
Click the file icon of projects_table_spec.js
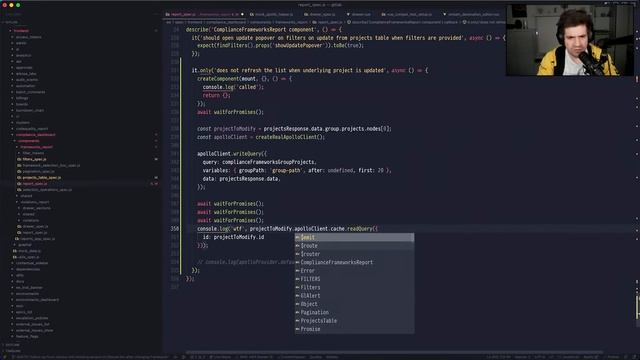tap(19, 178)
